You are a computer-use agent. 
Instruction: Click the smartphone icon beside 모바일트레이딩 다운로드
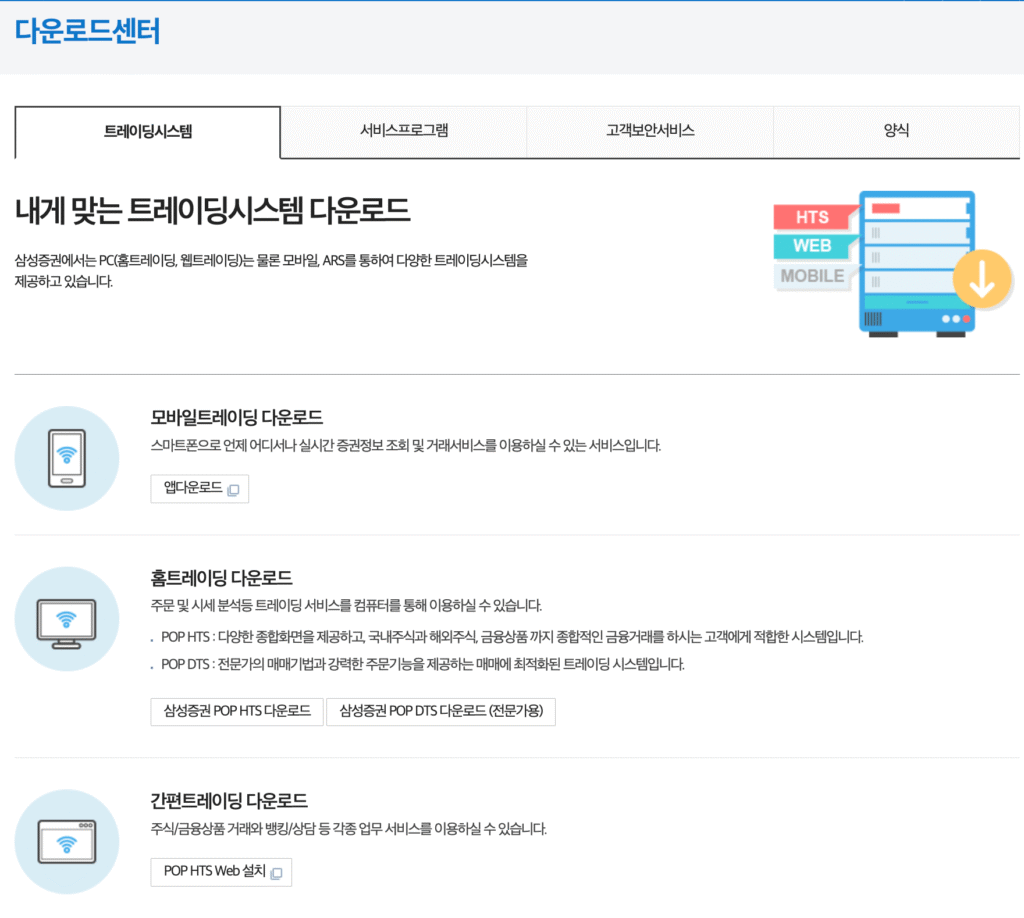(x=66, y=457)
